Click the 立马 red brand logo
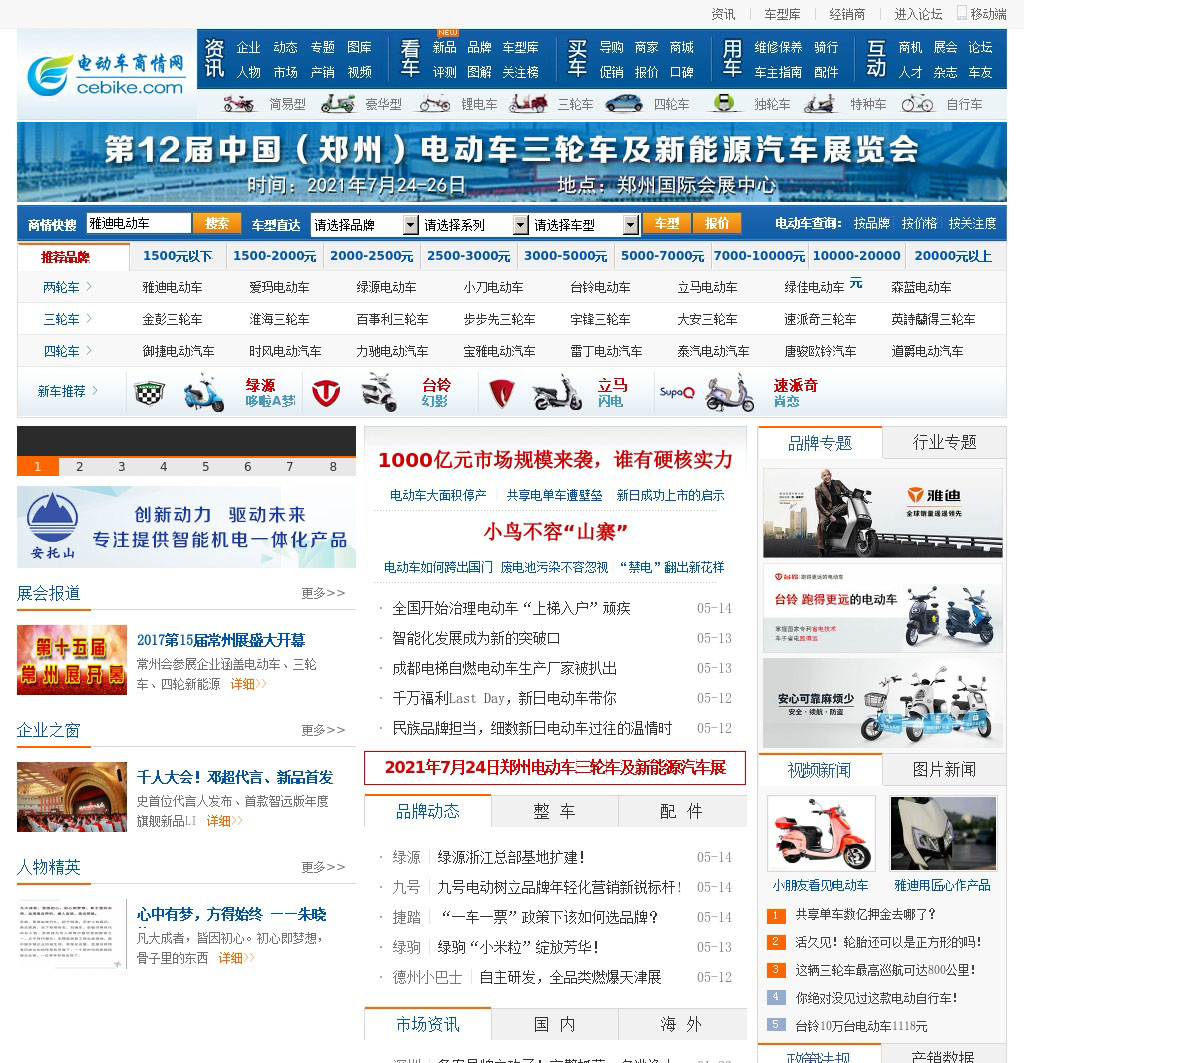 (x=501, y=393)
